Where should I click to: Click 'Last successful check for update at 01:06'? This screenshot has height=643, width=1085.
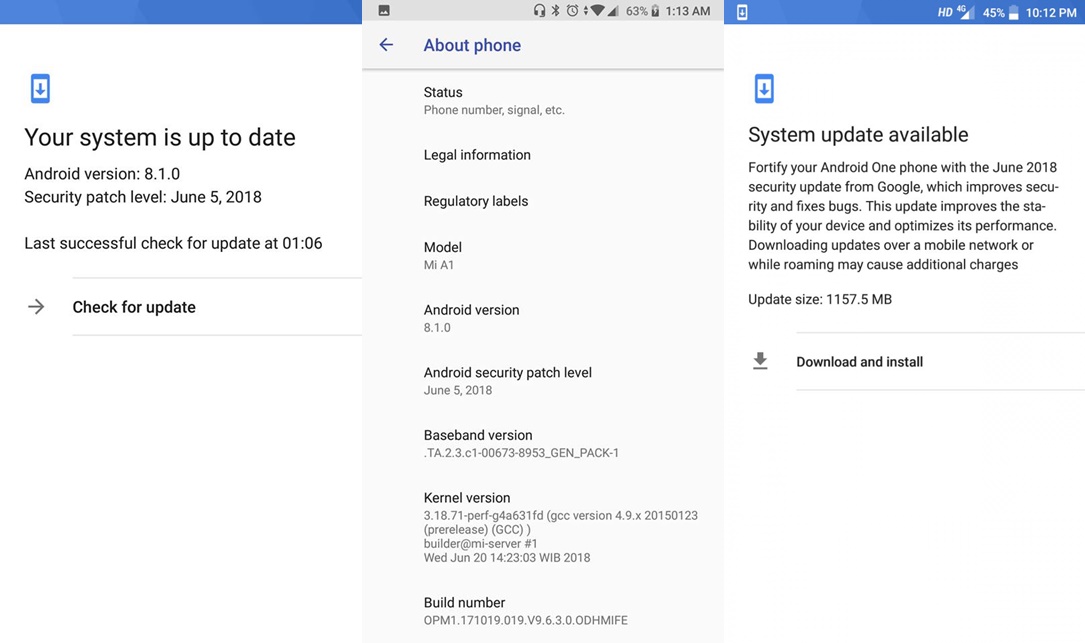173,244
